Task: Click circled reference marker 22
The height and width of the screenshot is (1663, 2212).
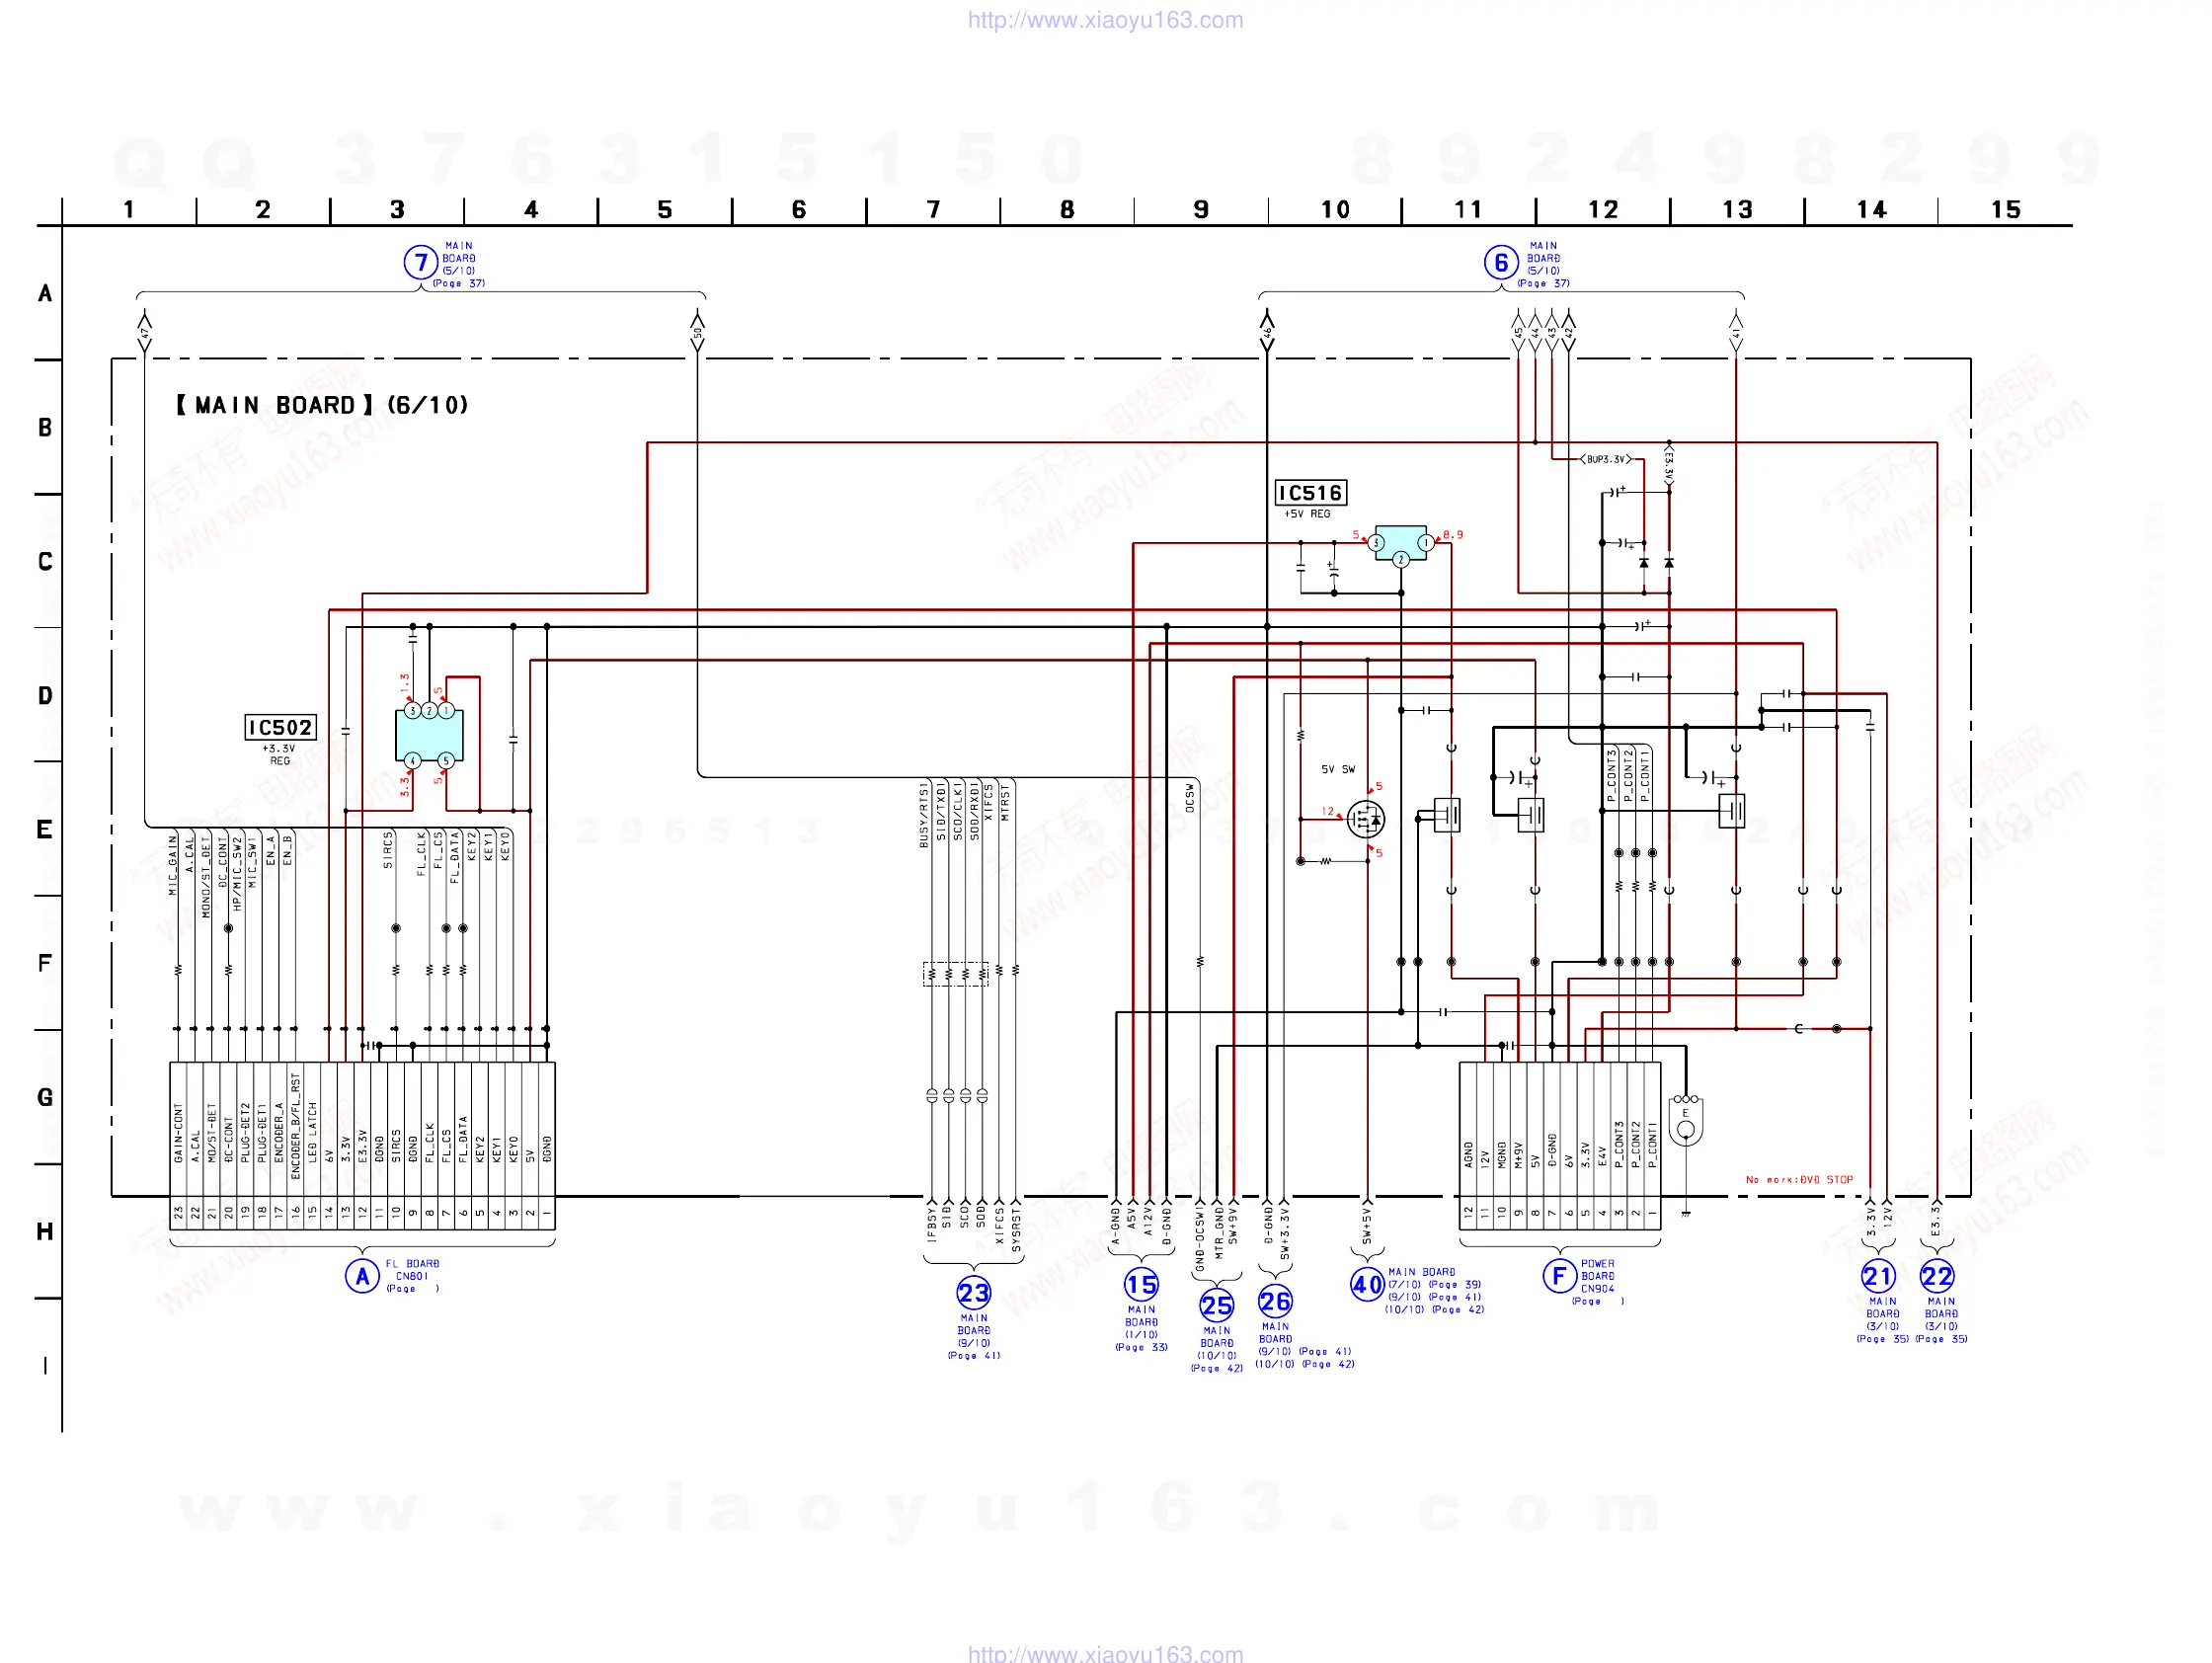Action: (x=1937, y=1276)
